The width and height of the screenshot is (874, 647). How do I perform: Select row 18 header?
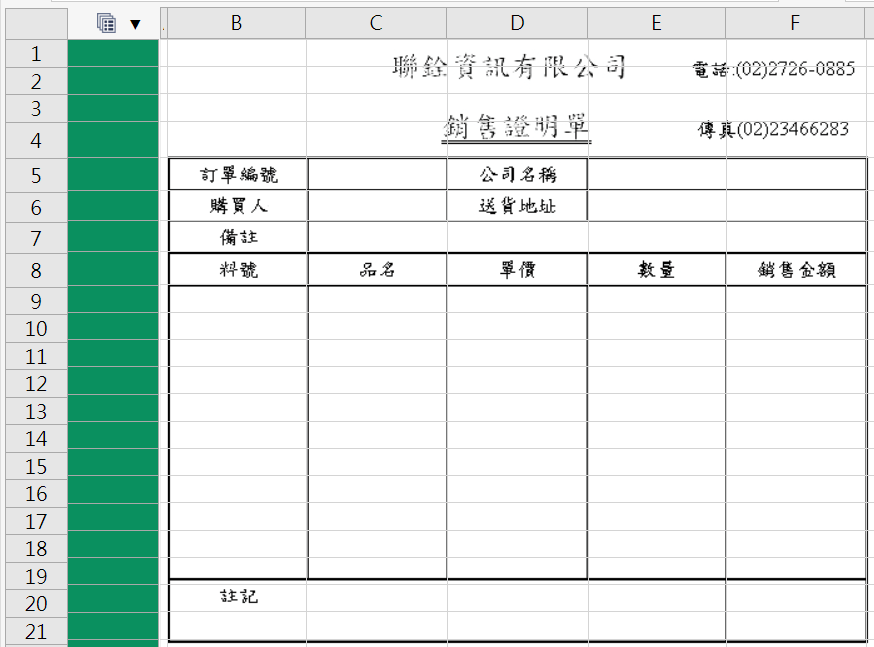click(x=36, y=548)
